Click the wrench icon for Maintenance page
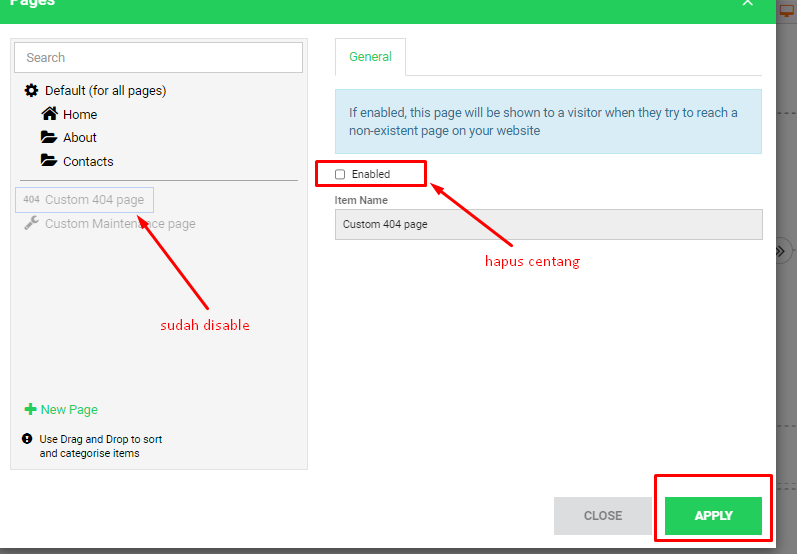This screenshot has width=797, height=554. 31,224
